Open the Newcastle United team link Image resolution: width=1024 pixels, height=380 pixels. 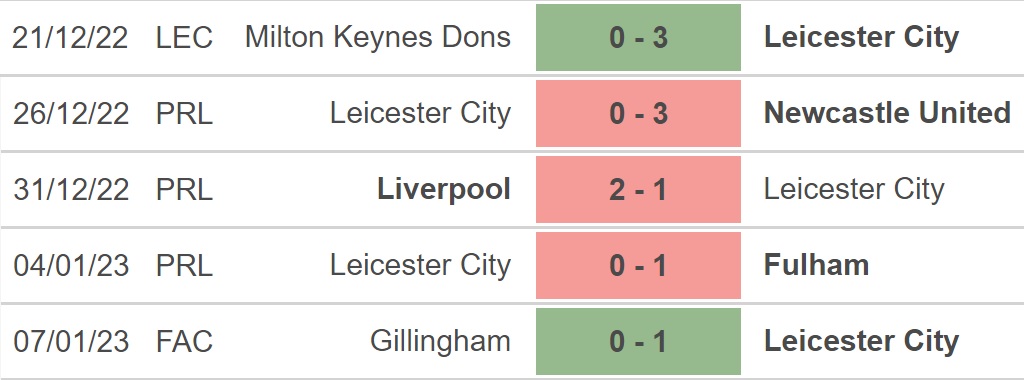pos(887,113)
